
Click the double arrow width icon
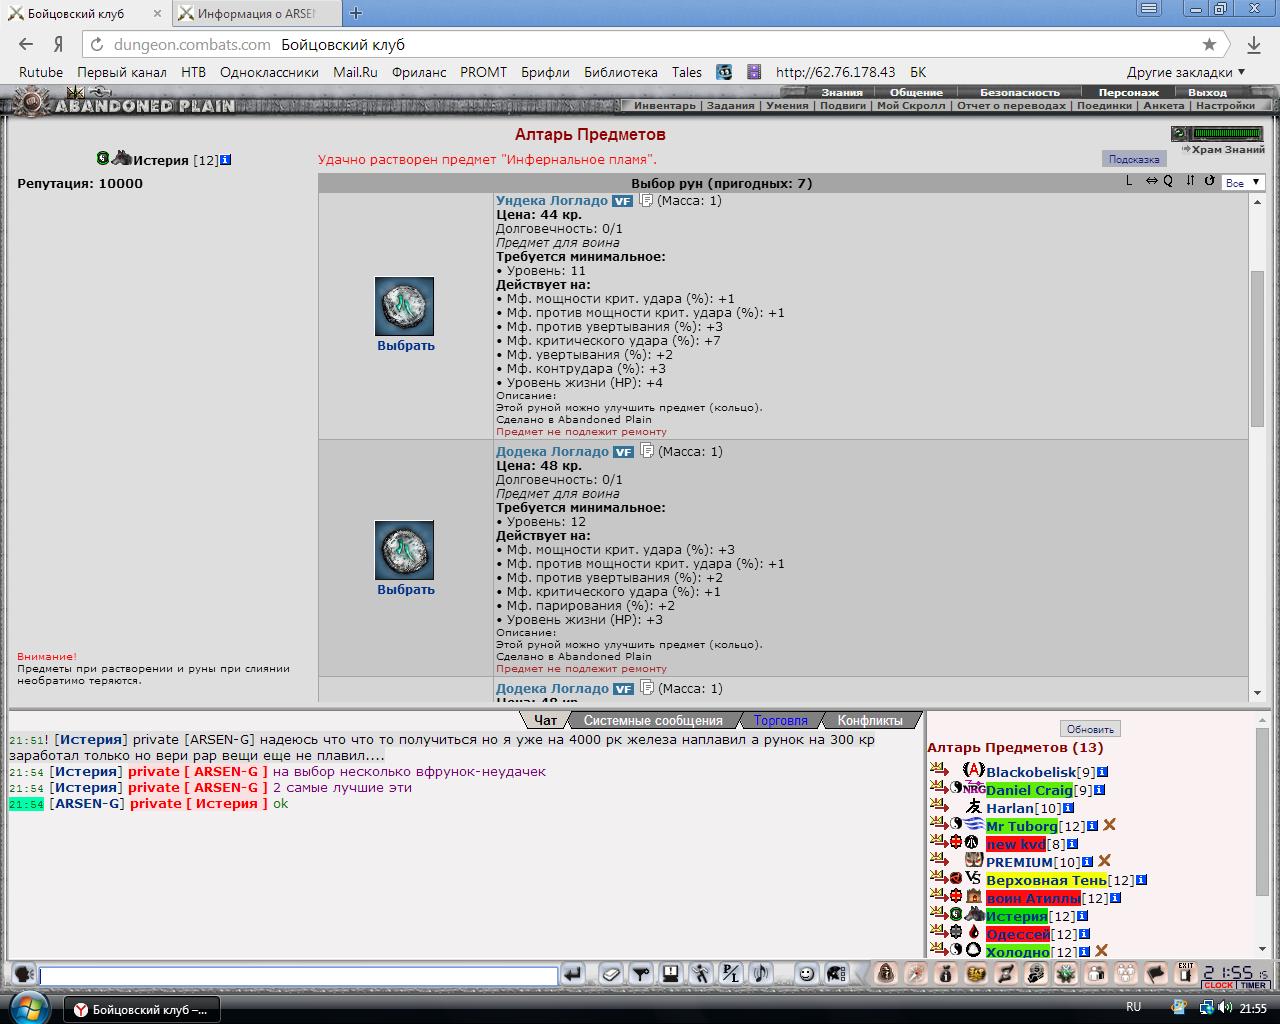pyautogui.click(x=1151, y=181)
